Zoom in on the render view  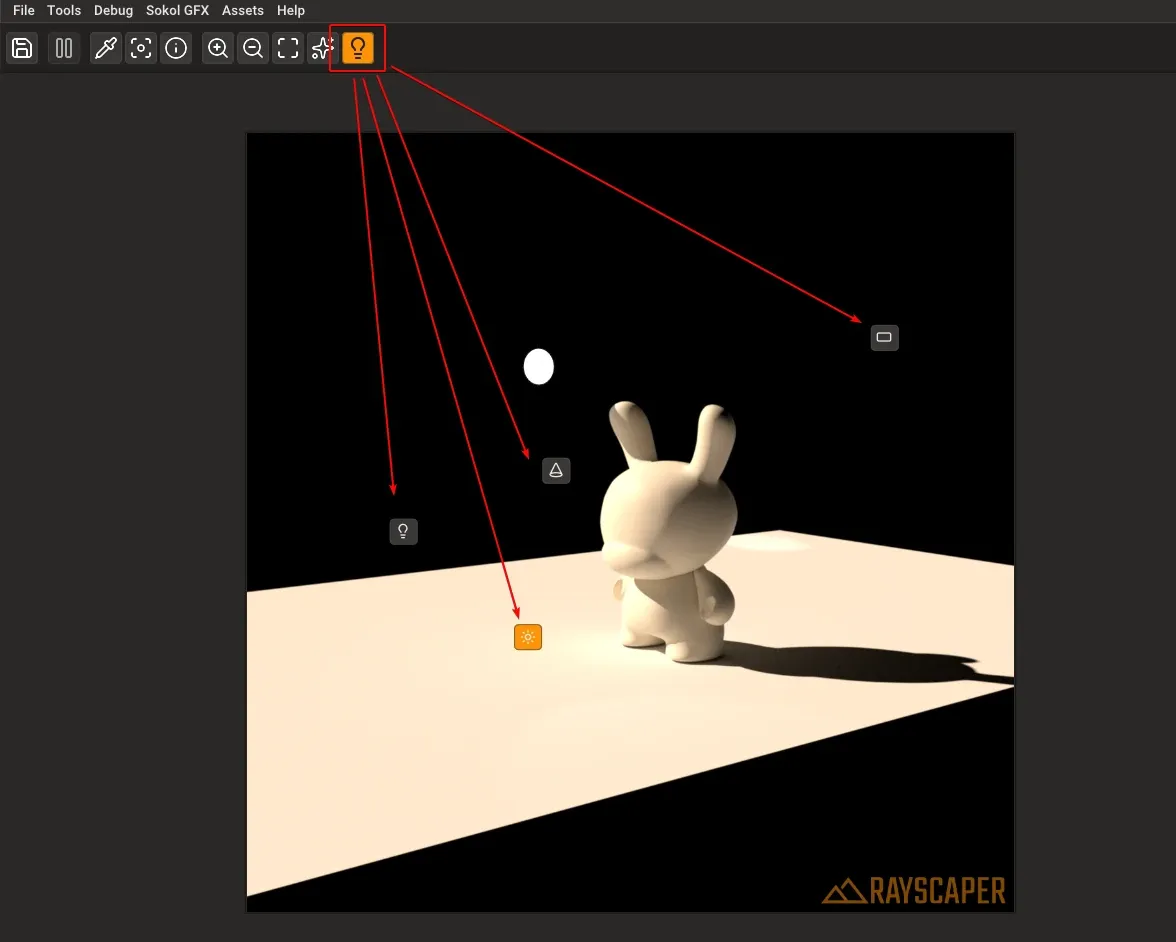[217, 48]
